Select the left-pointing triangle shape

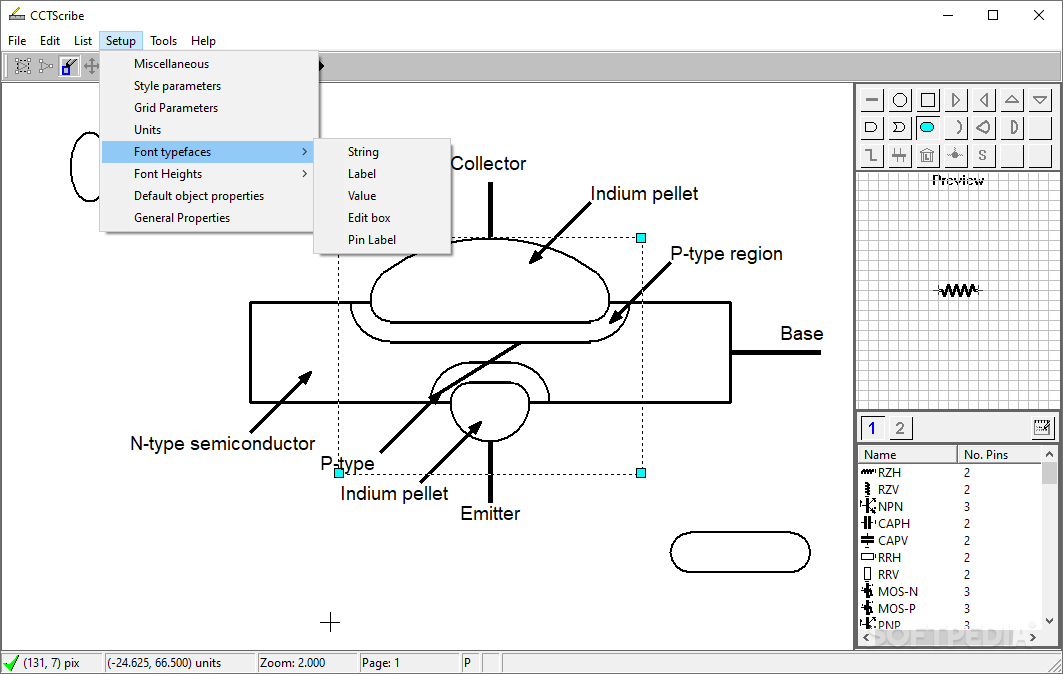pyautogui.click(x=984, y=100)
